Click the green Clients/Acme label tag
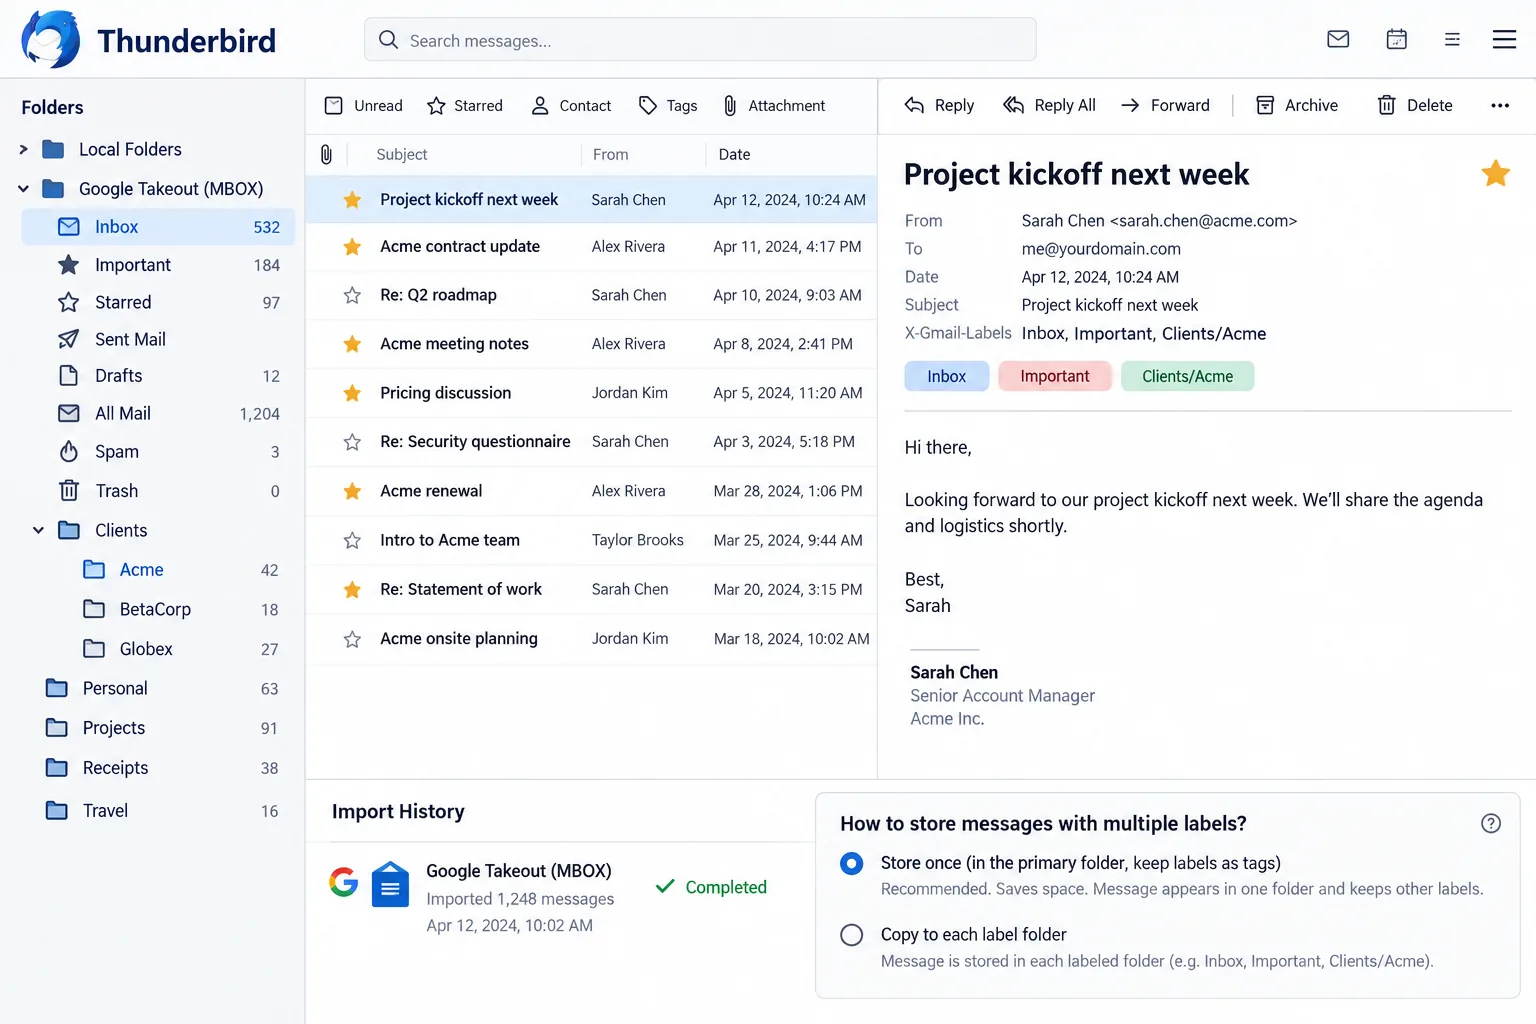This screenshot has width=1536, height=1024. tap(1188, 376)
